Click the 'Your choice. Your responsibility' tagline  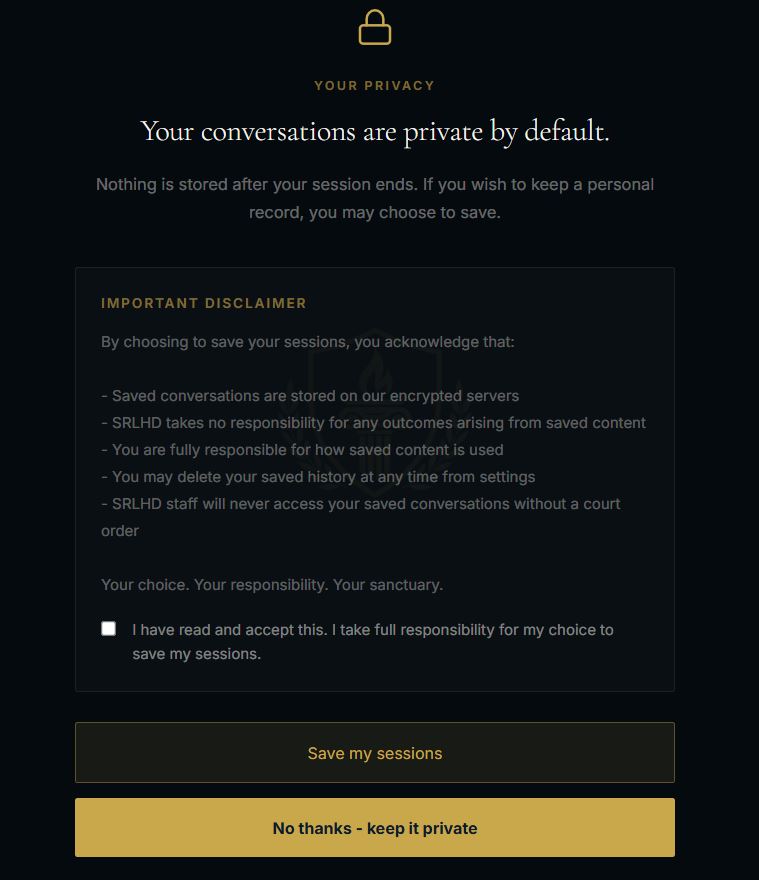(x=272, y=585)
